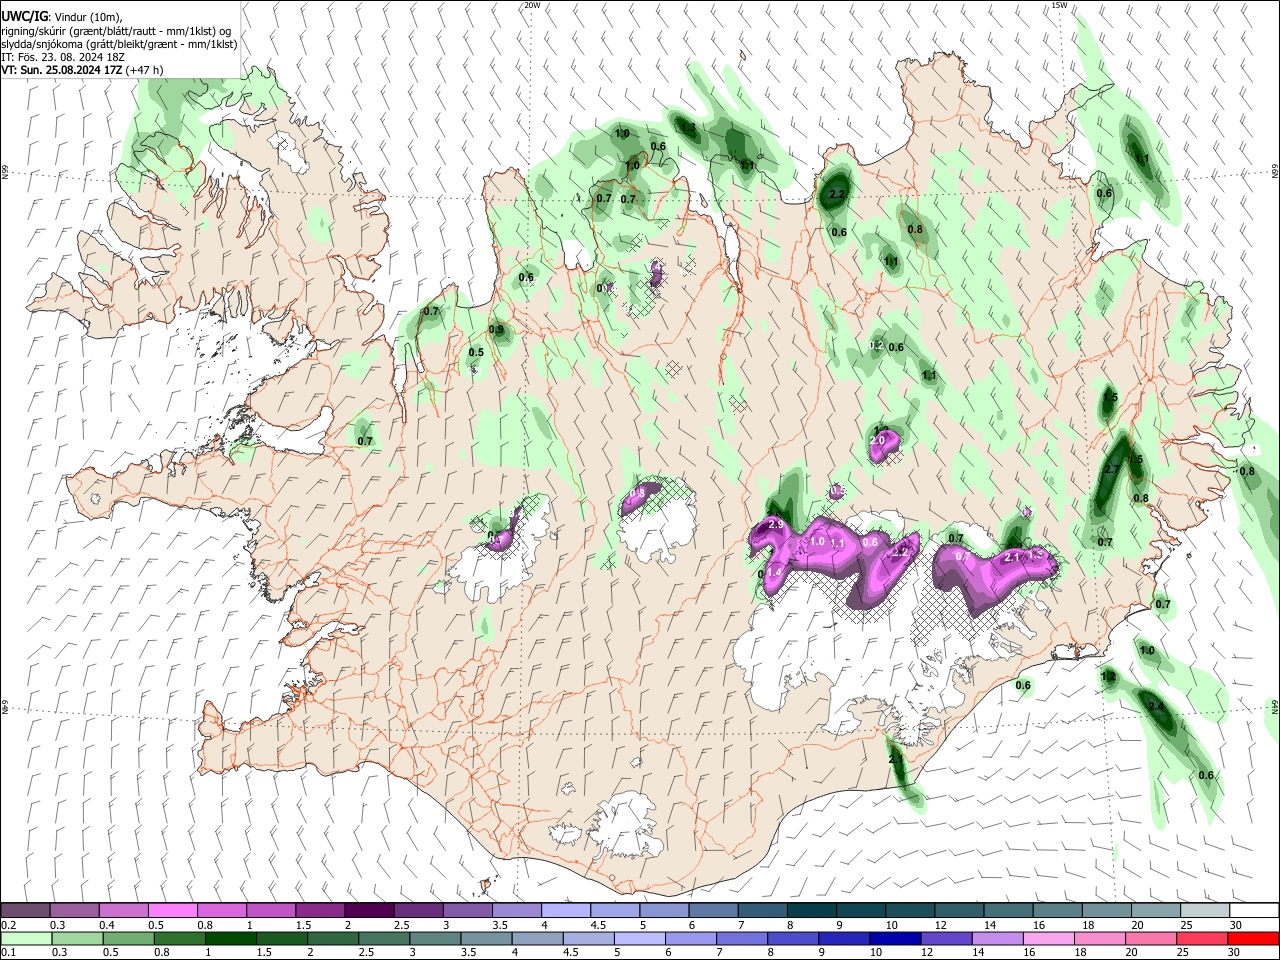Click the 2.0 value on the purple patch

878,440
